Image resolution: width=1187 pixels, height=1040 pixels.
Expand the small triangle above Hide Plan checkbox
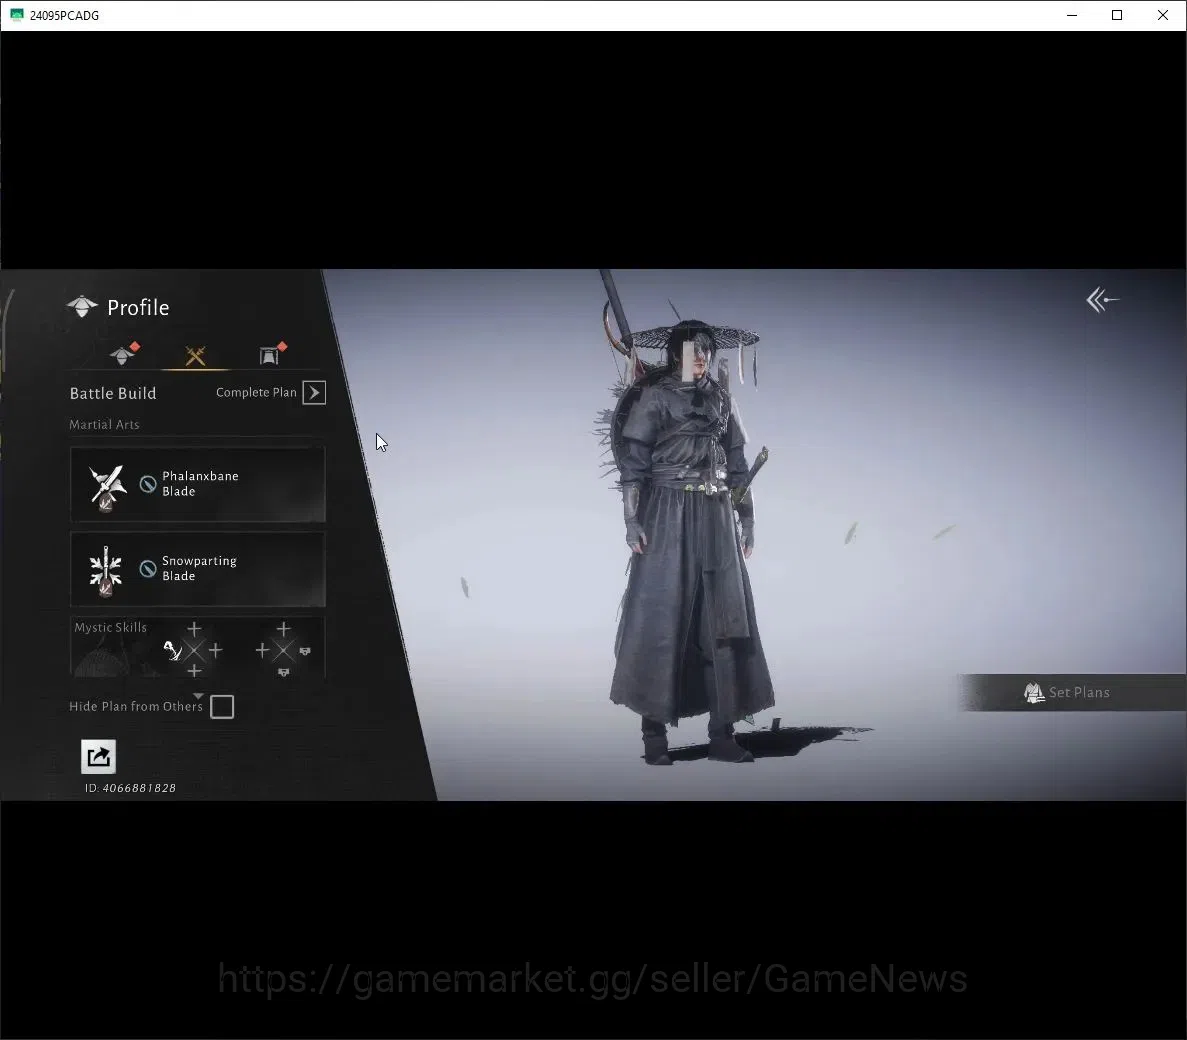(198, 695)
